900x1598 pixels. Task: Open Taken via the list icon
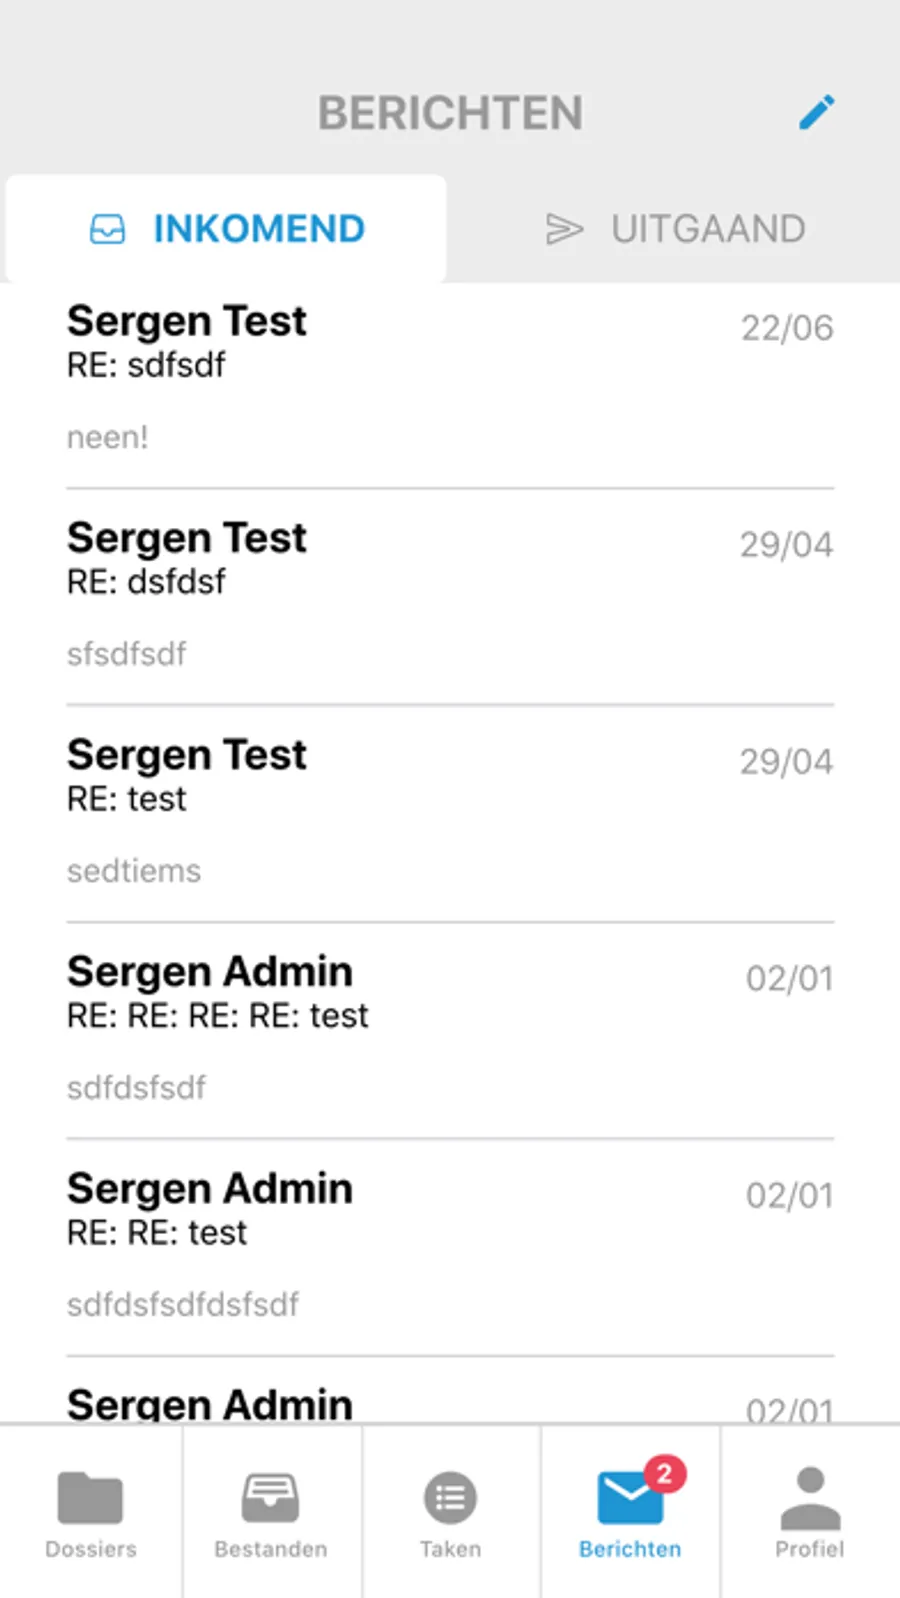coord(450,1497)
